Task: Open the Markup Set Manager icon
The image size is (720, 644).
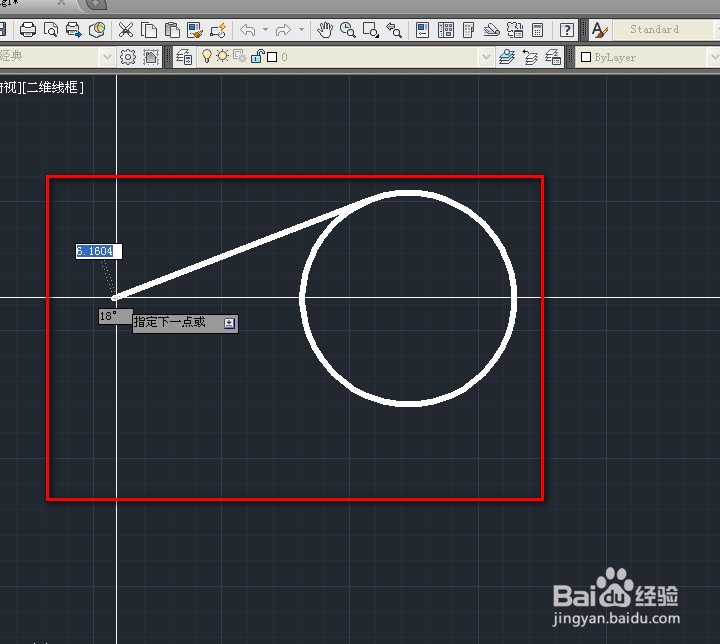Action: point(515,30)
